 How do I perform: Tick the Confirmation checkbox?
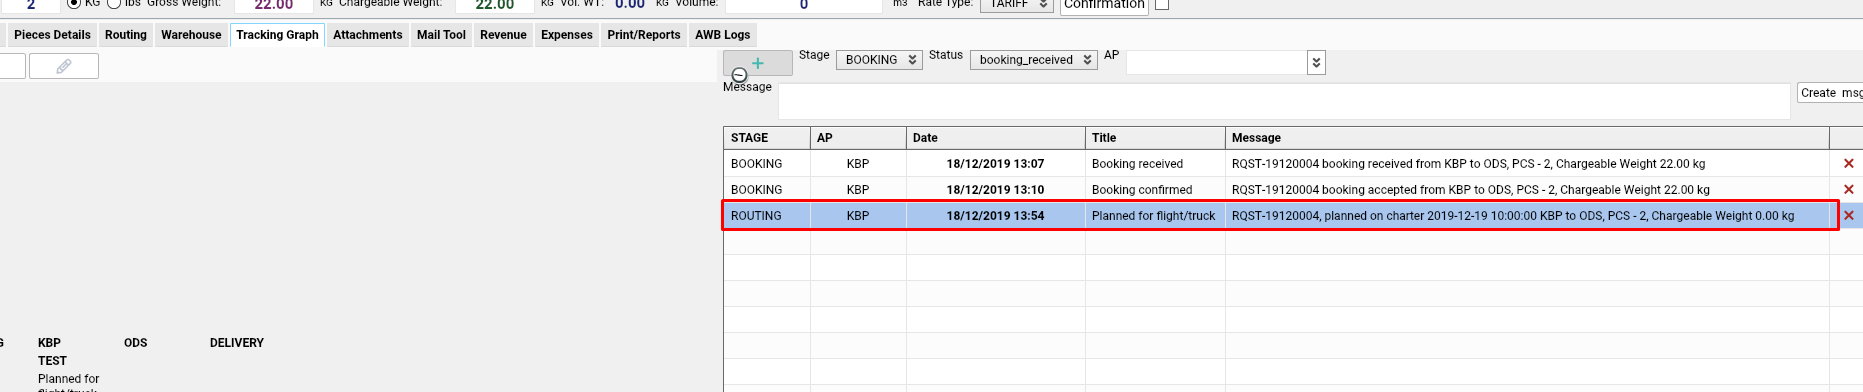tap(1162, 4)
